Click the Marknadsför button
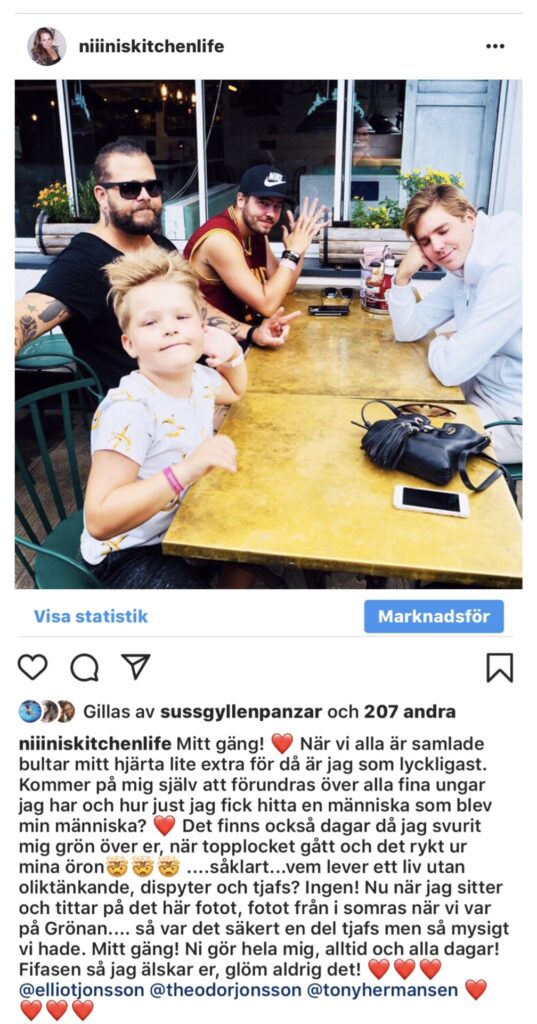Image resolution: width=537 pixels, height=1024 pixels. [x=434, y=616]
